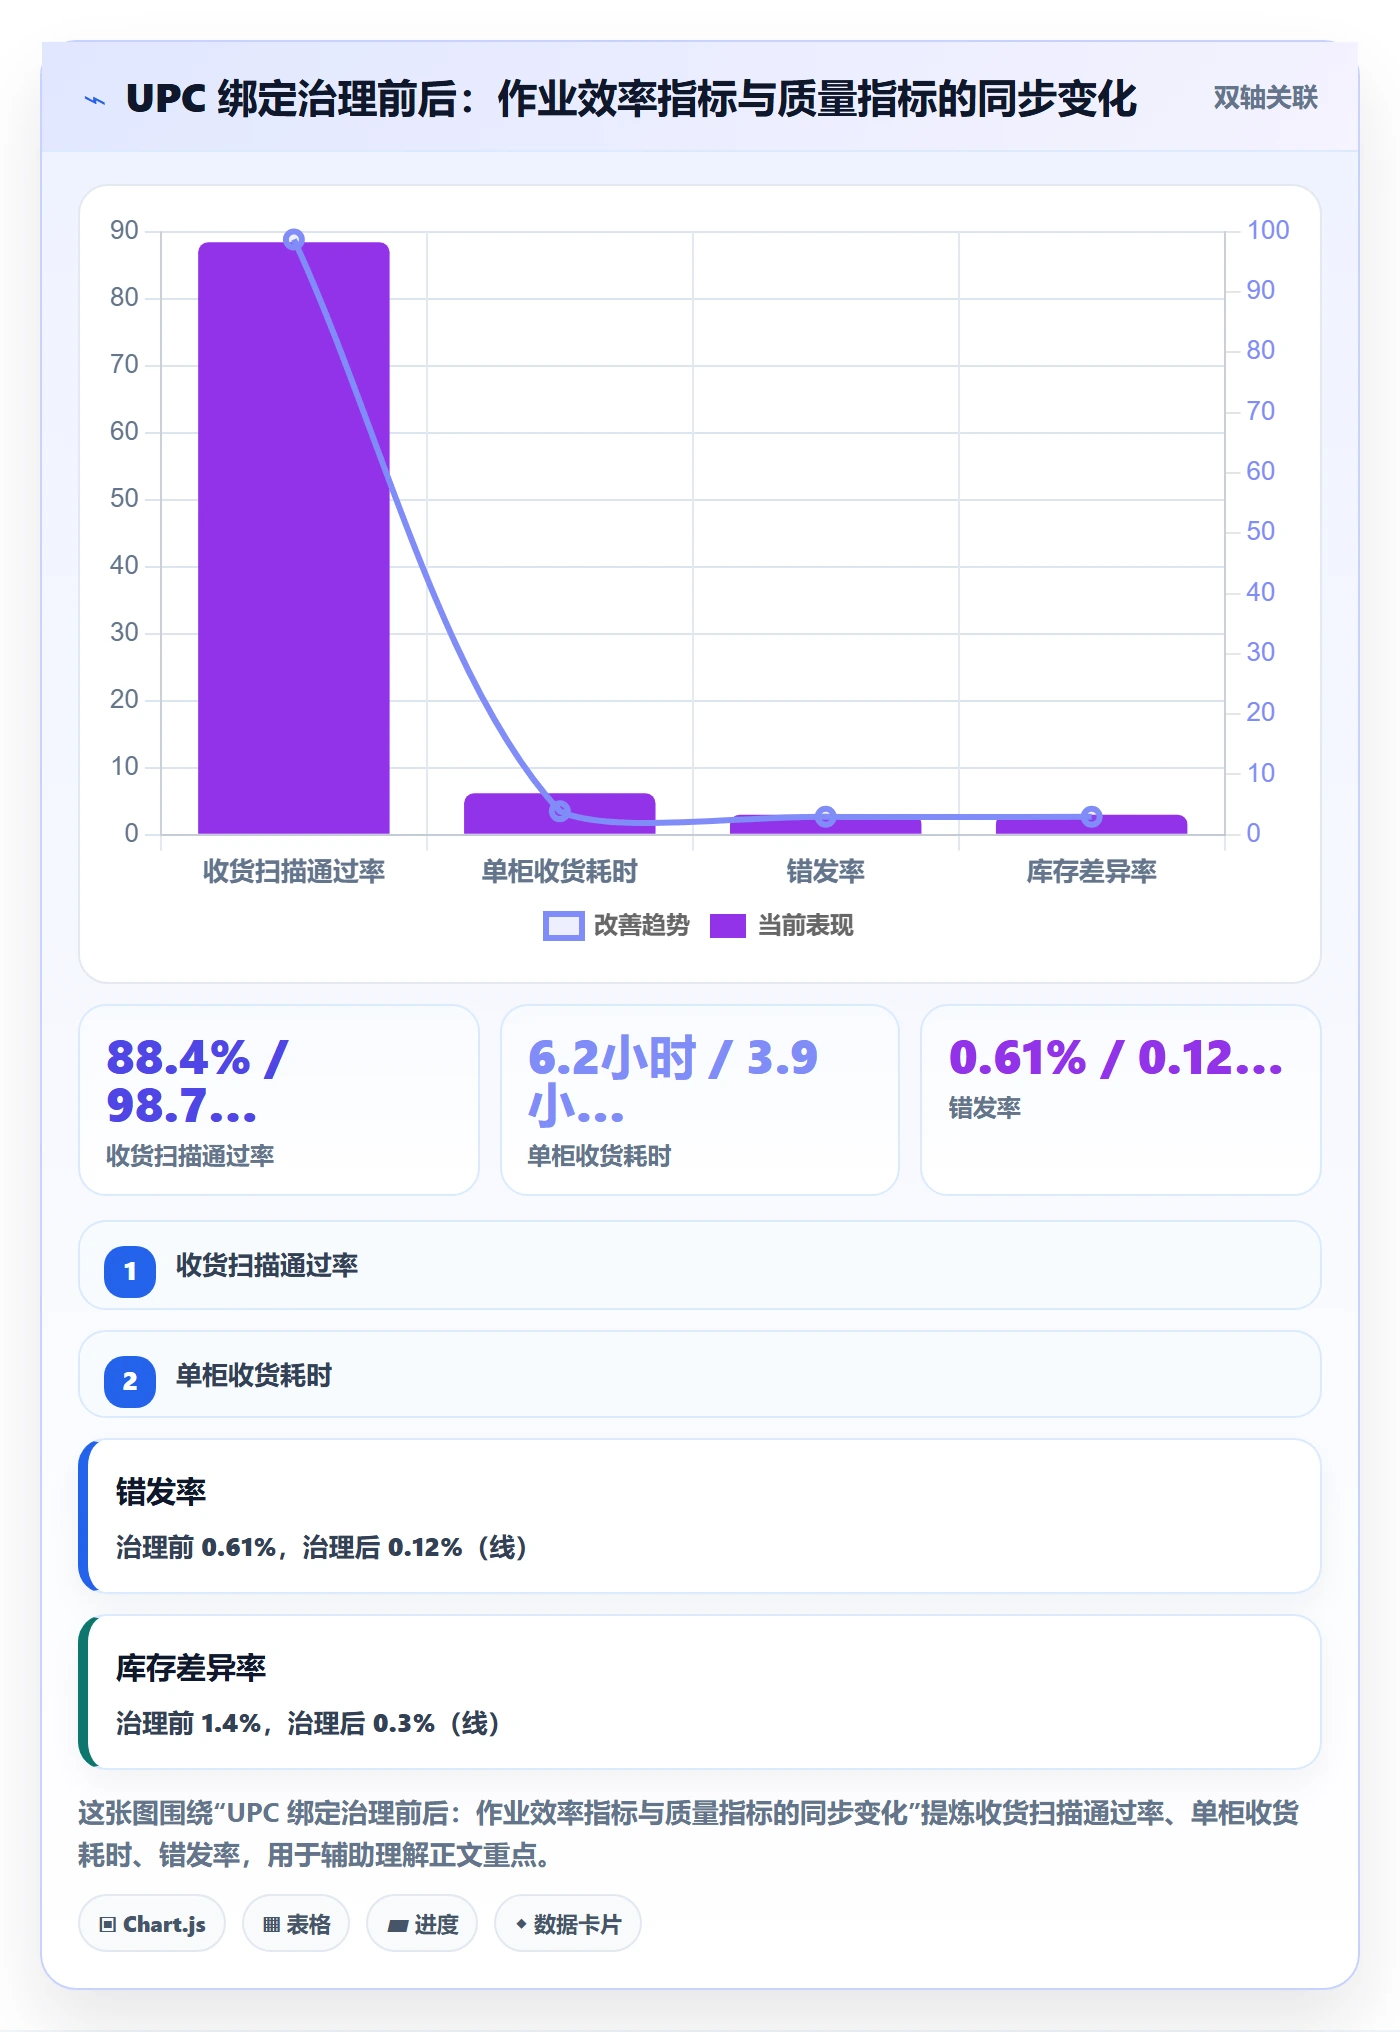The width and height of the screenshot is (1400, 2032).
Task: Click text 治理前 1.4%，治理后 0.3%（线）
Action: 308,1724
